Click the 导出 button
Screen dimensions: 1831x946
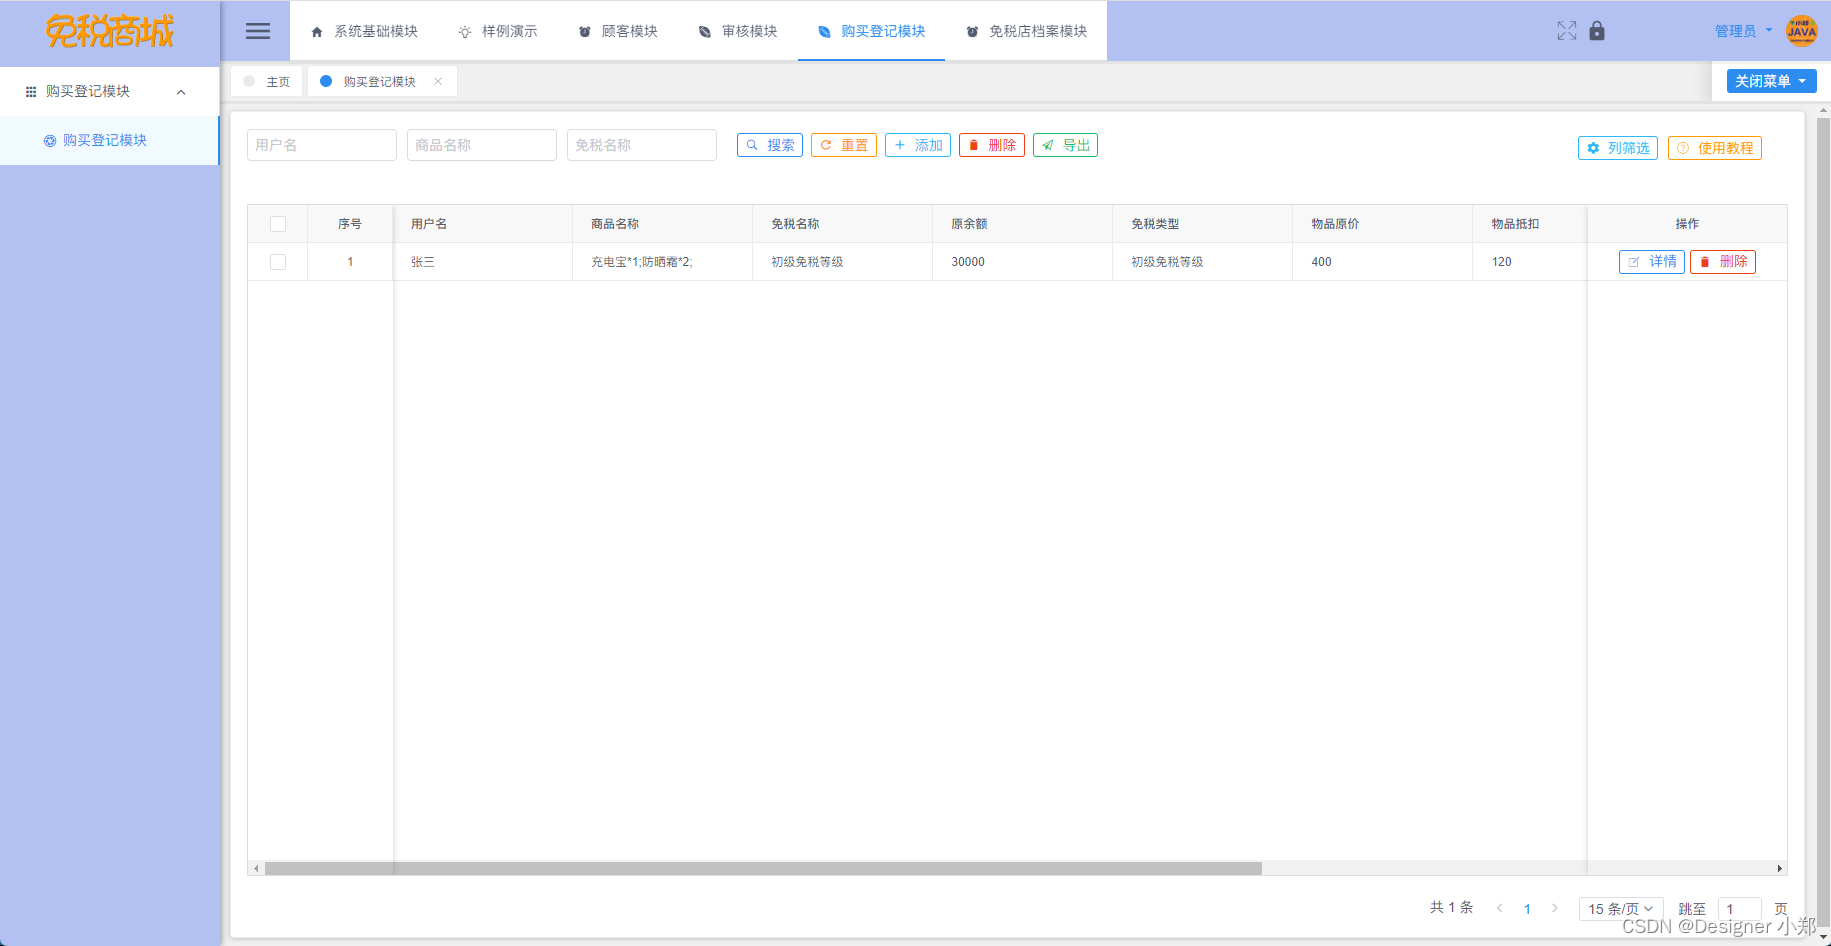coord(1066,145)
